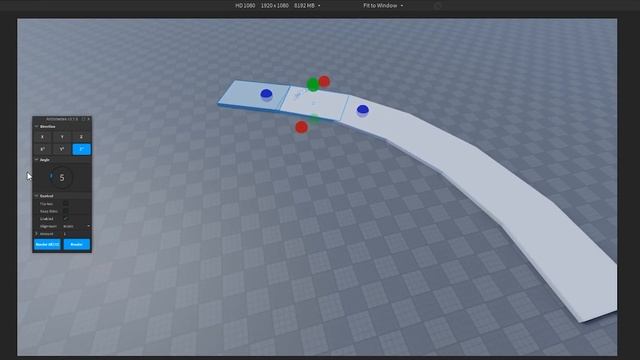Viewport: 640px width, 360px height.
Task: Choose the negative Y direction button
Action: [62, 149]
